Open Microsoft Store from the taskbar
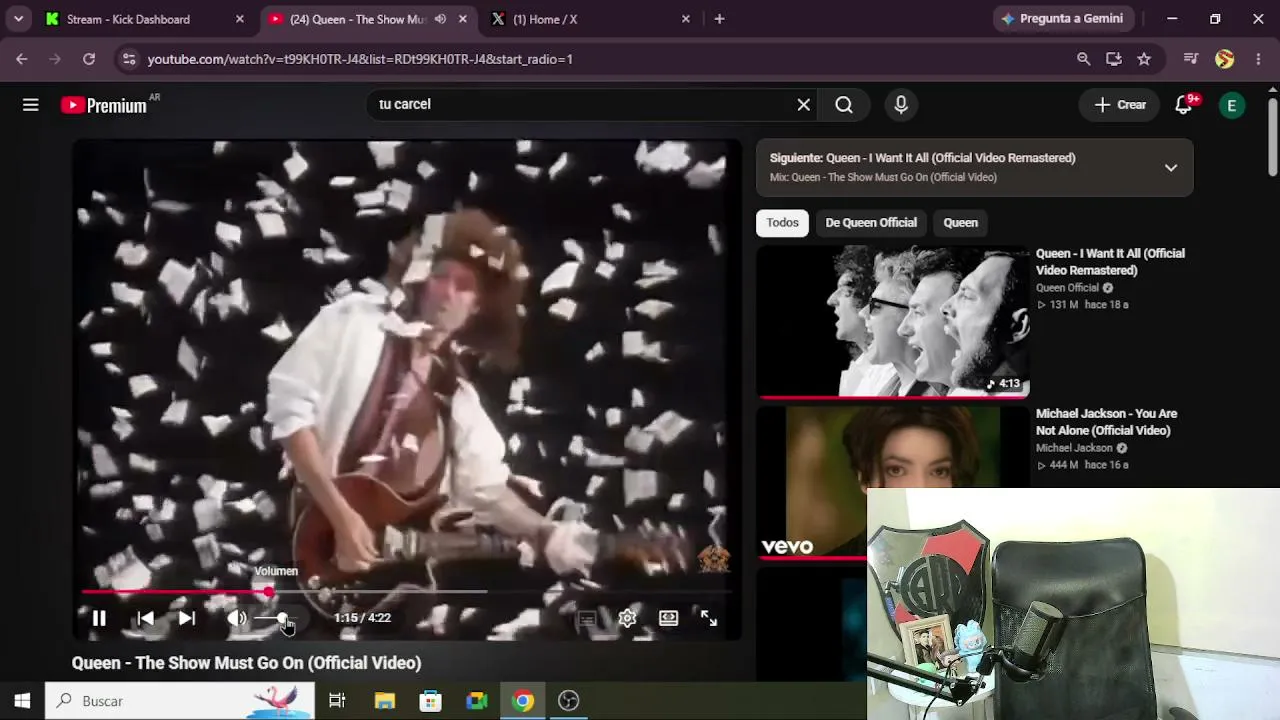Screen dimensions: 1280x720 tap(430, 701)
